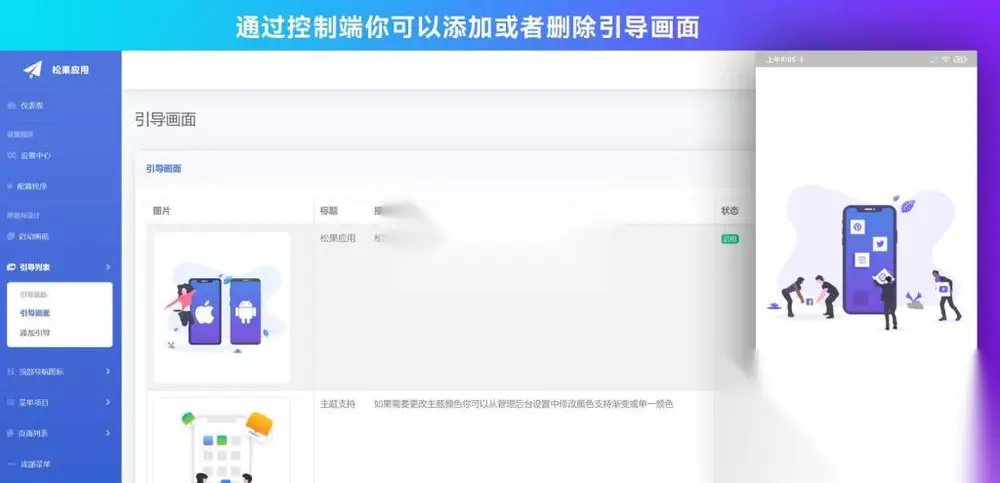Click the battery icon in phone status bar
This screenshot has height=483, width=1000.
(x=961, y=59)
